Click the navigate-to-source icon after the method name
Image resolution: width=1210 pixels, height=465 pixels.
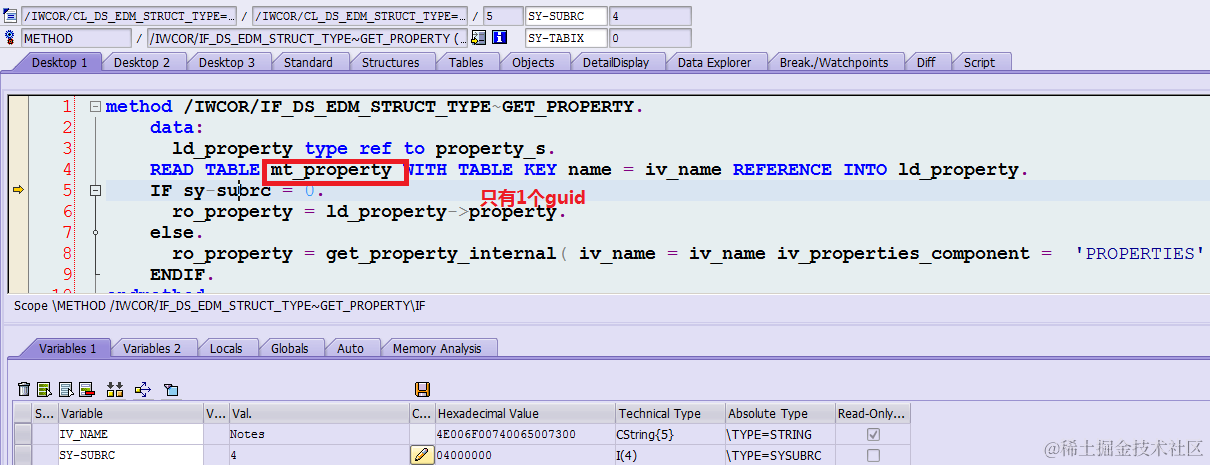(x=478, y=38)
